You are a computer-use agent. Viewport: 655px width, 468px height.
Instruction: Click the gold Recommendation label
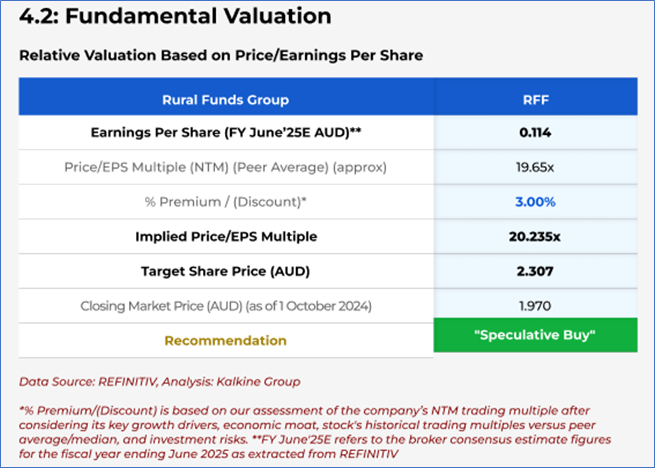coord(225,340)
